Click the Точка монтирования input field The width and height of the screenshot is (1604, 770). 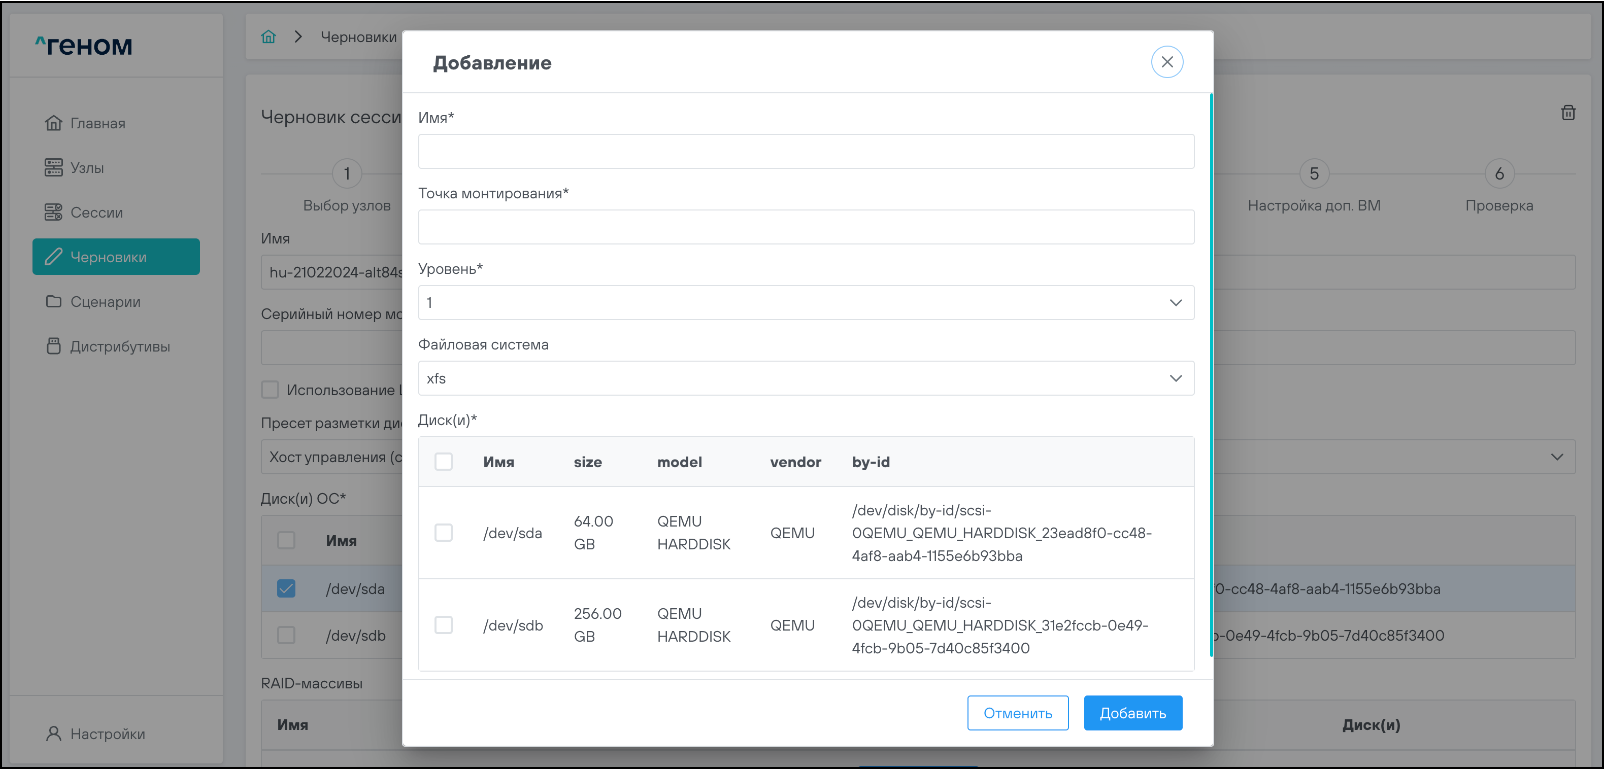pyautogui.click(x=805, y=227)
